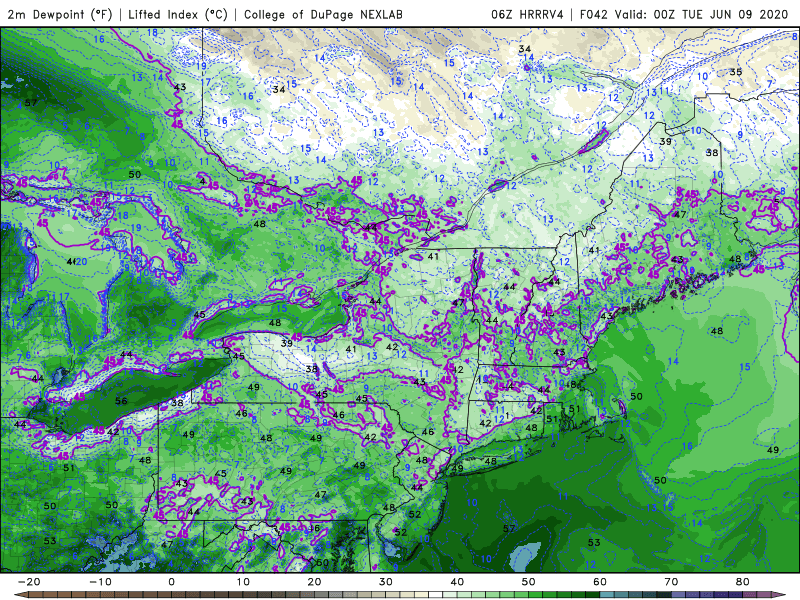Click the '-20' value on the color scale
The width and height of the screenshot is (800, 600).
(x=29, y=582)
